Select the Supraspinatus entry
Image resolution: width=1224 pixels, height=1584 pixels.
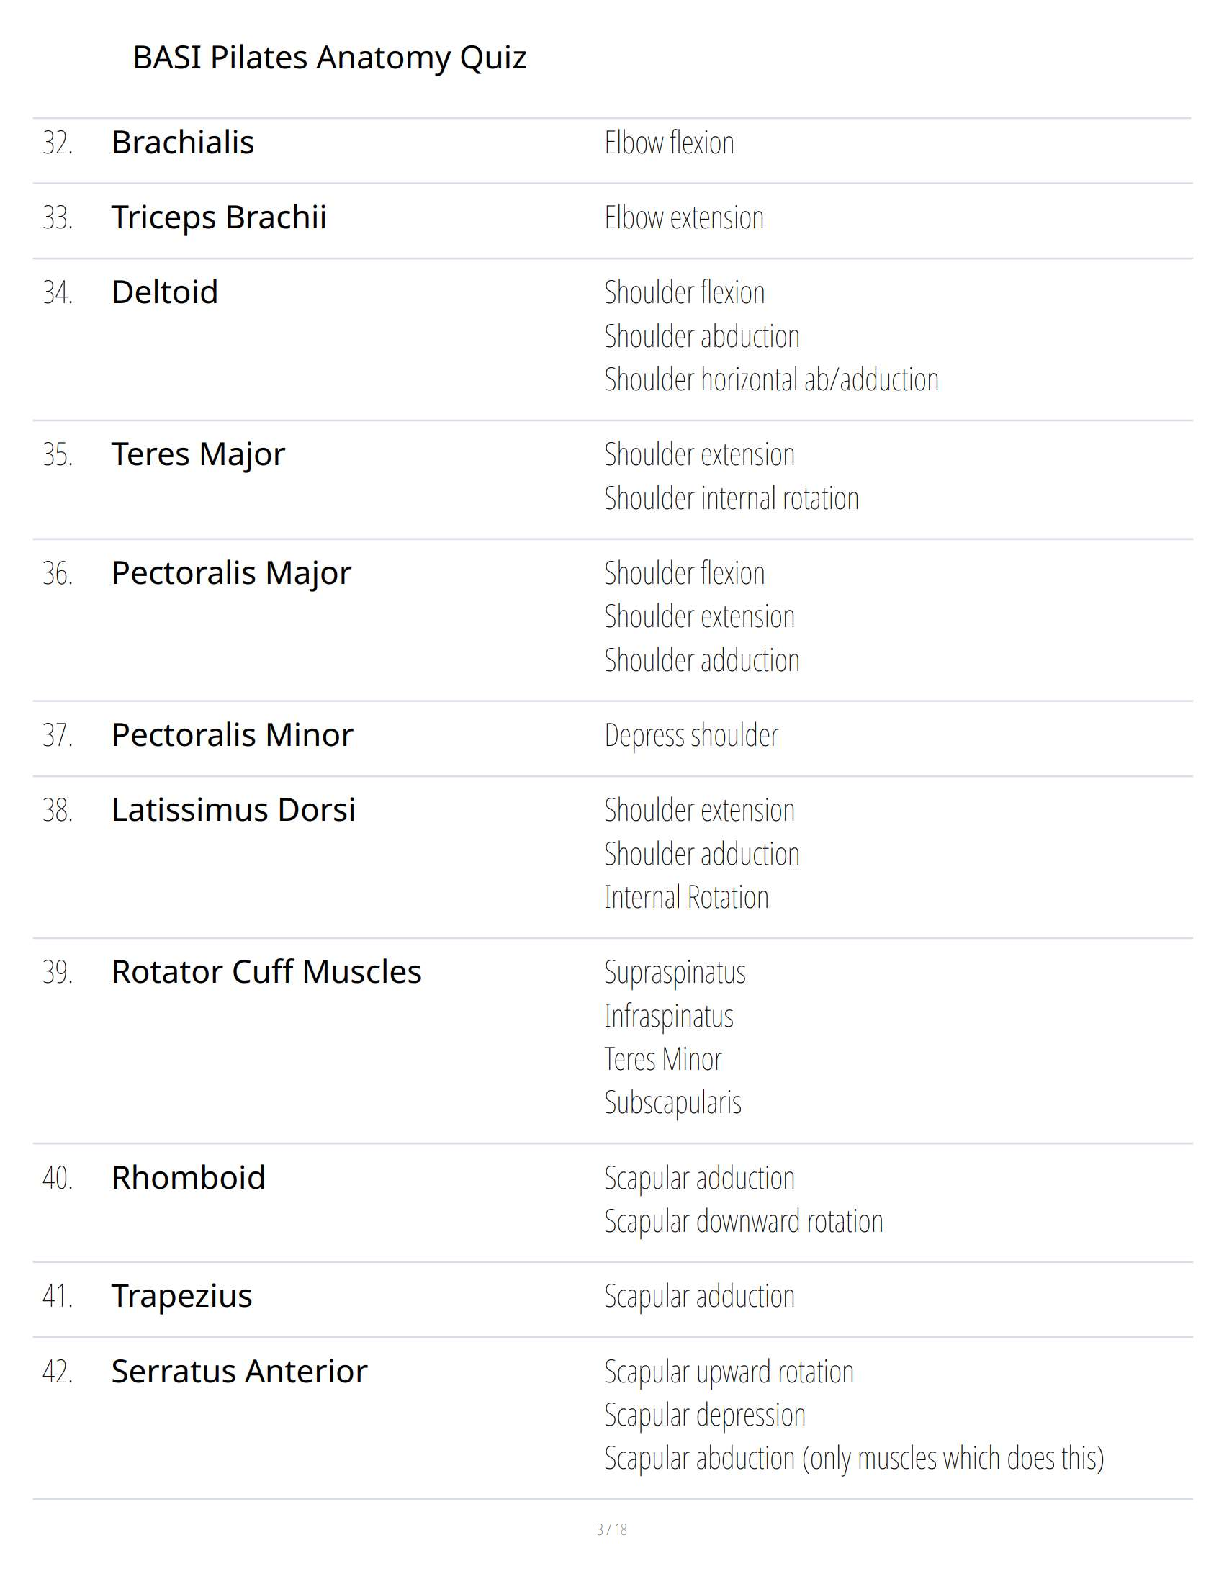pos(675,973)
